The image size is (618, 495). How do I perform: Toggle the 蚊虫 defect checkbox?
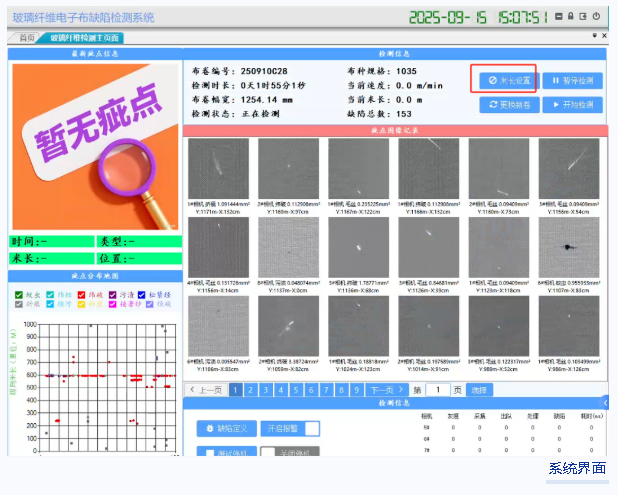click(18, 295)
